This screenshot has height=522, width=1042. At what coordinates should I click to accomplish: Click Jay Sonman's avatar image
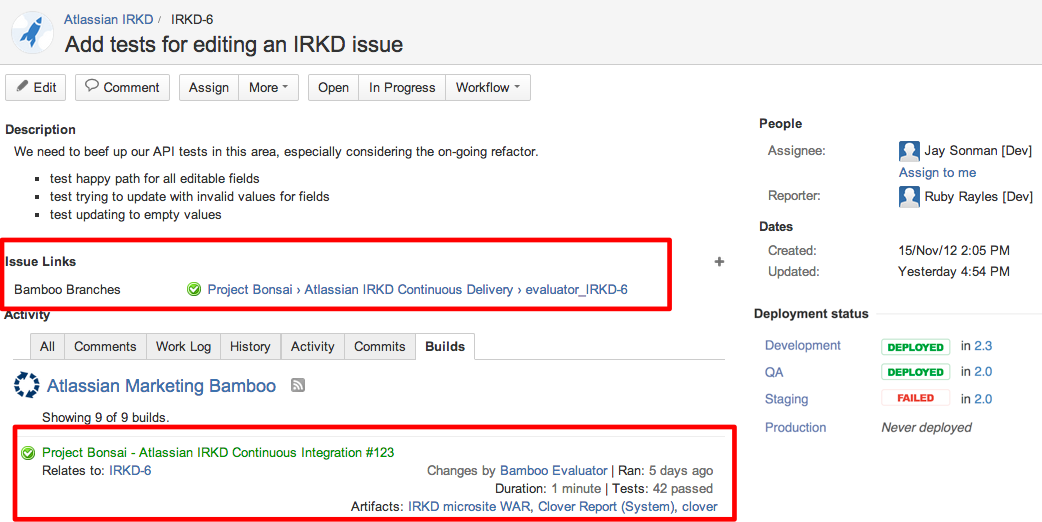pyautogui.click(x=909, y=151)
